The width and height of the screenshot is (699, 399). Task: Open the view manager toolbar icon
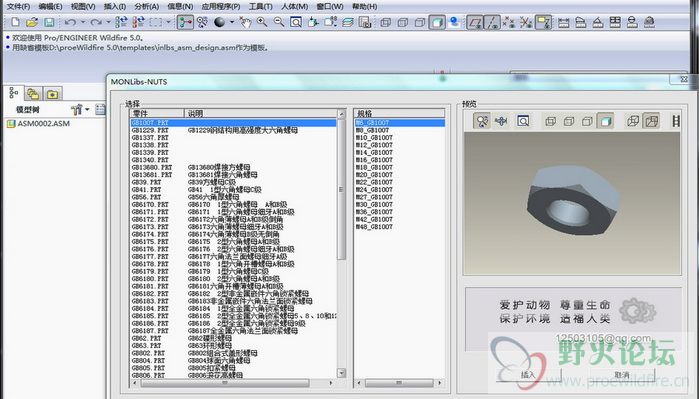[365, 22]
